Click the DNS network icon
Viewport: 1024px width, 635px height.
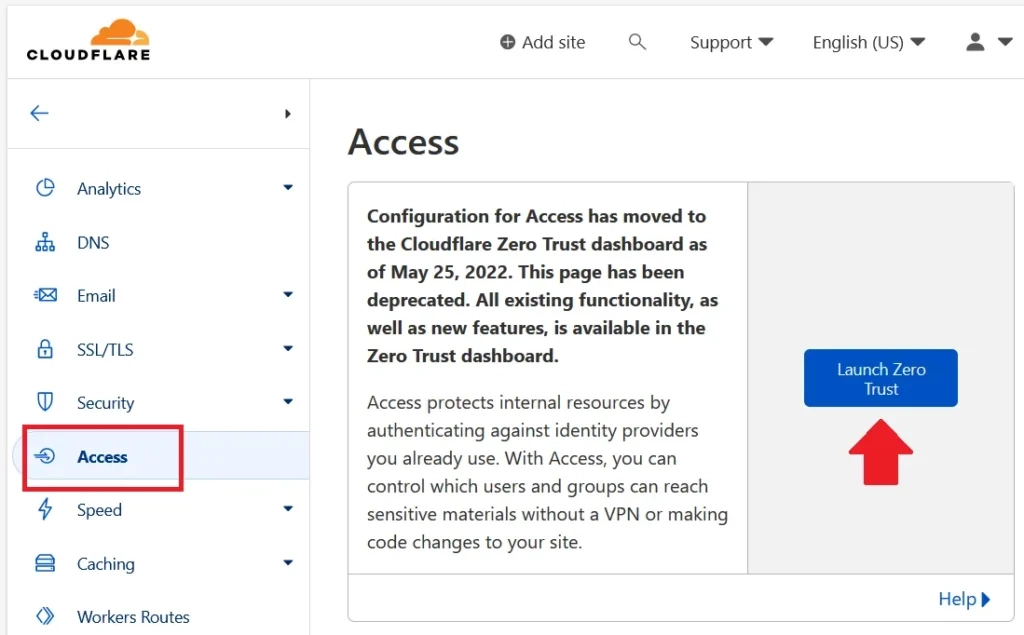point(45,242)
